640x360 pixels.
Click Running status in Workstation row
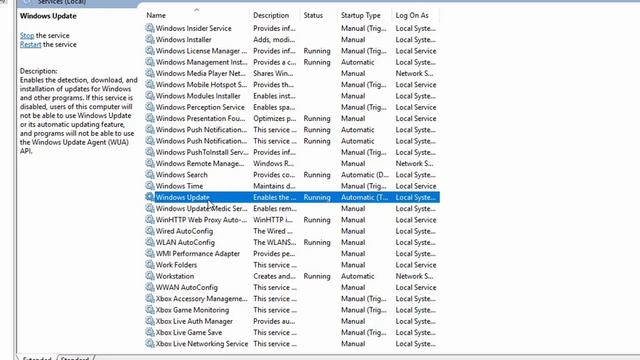317,276
